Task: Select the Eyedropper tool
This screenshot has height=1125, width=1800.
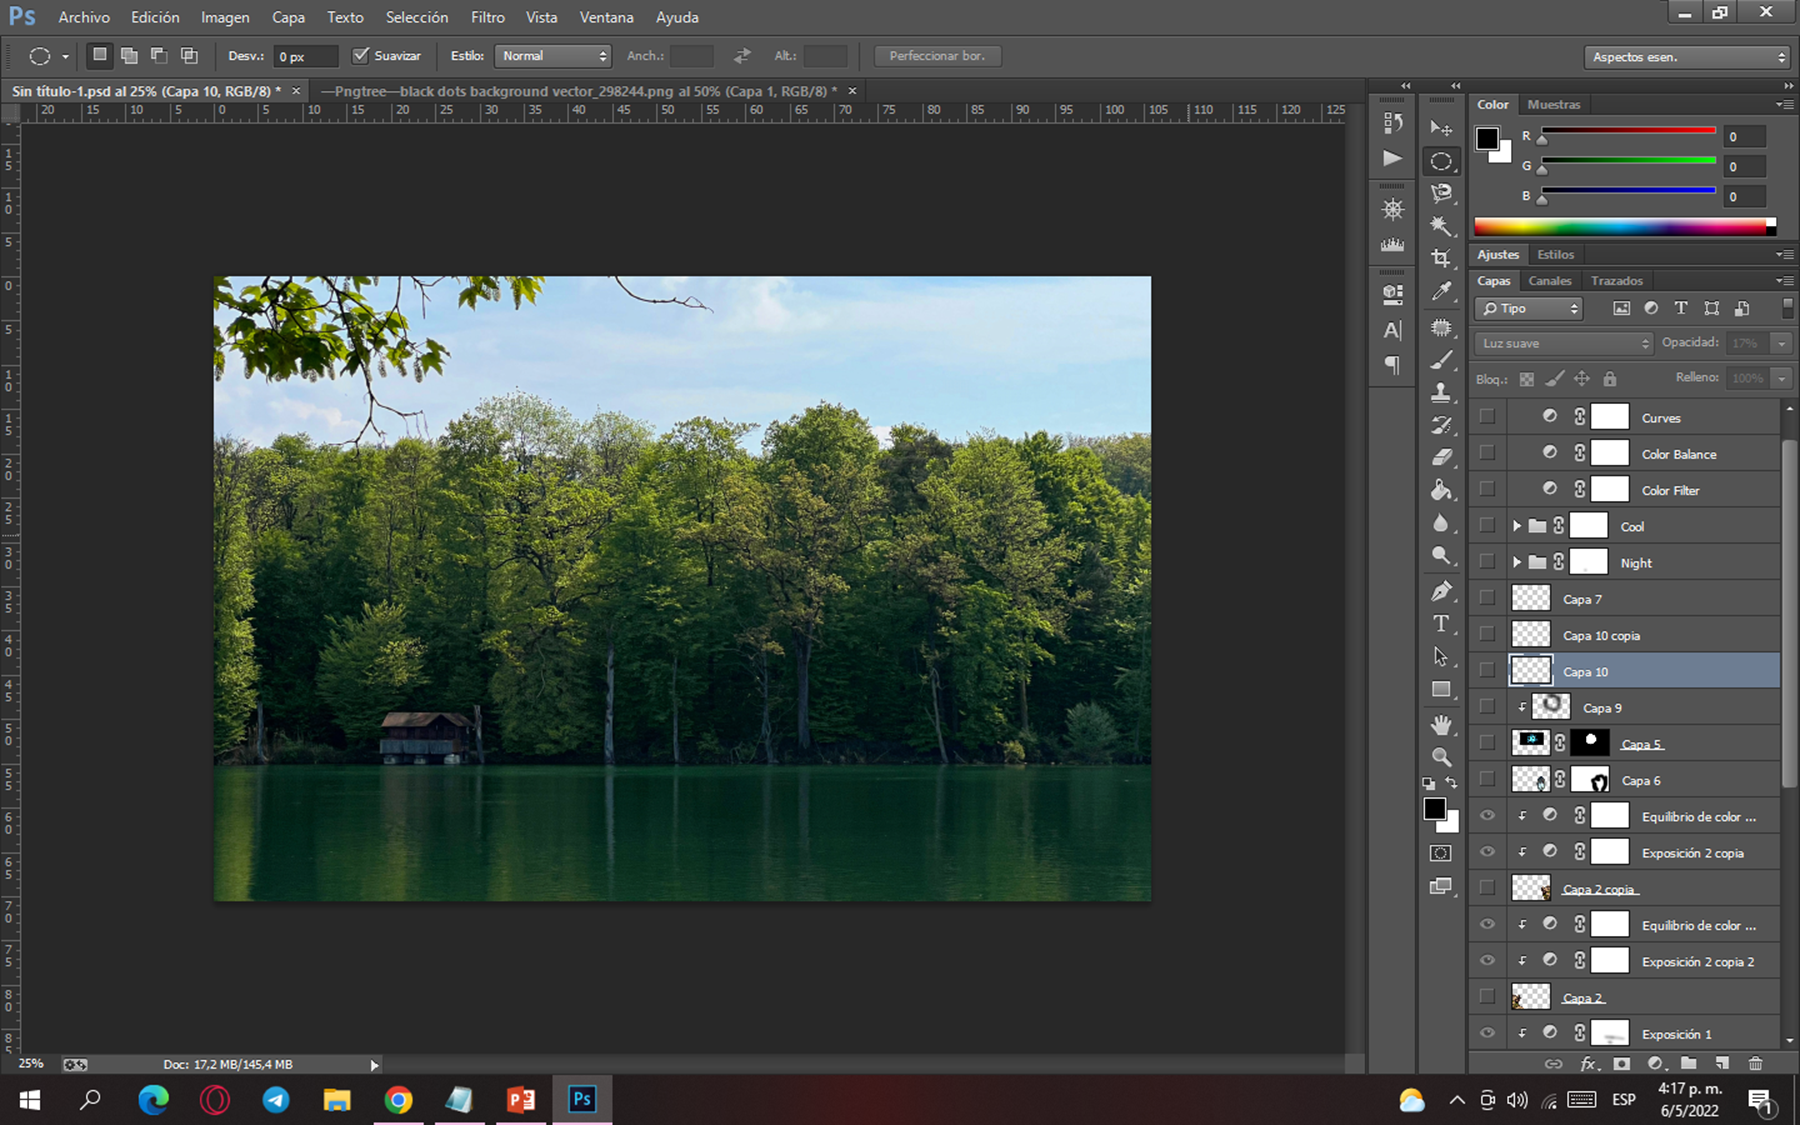Action: [x=1441, y=291]
